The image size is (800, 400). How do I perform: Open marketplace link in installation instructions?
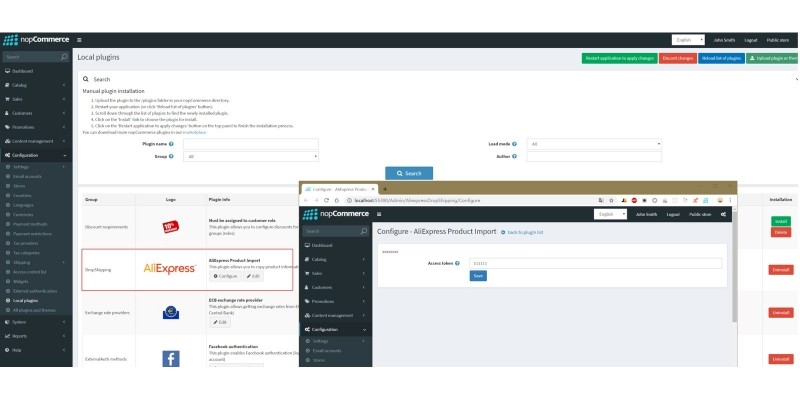click(196, 133)
